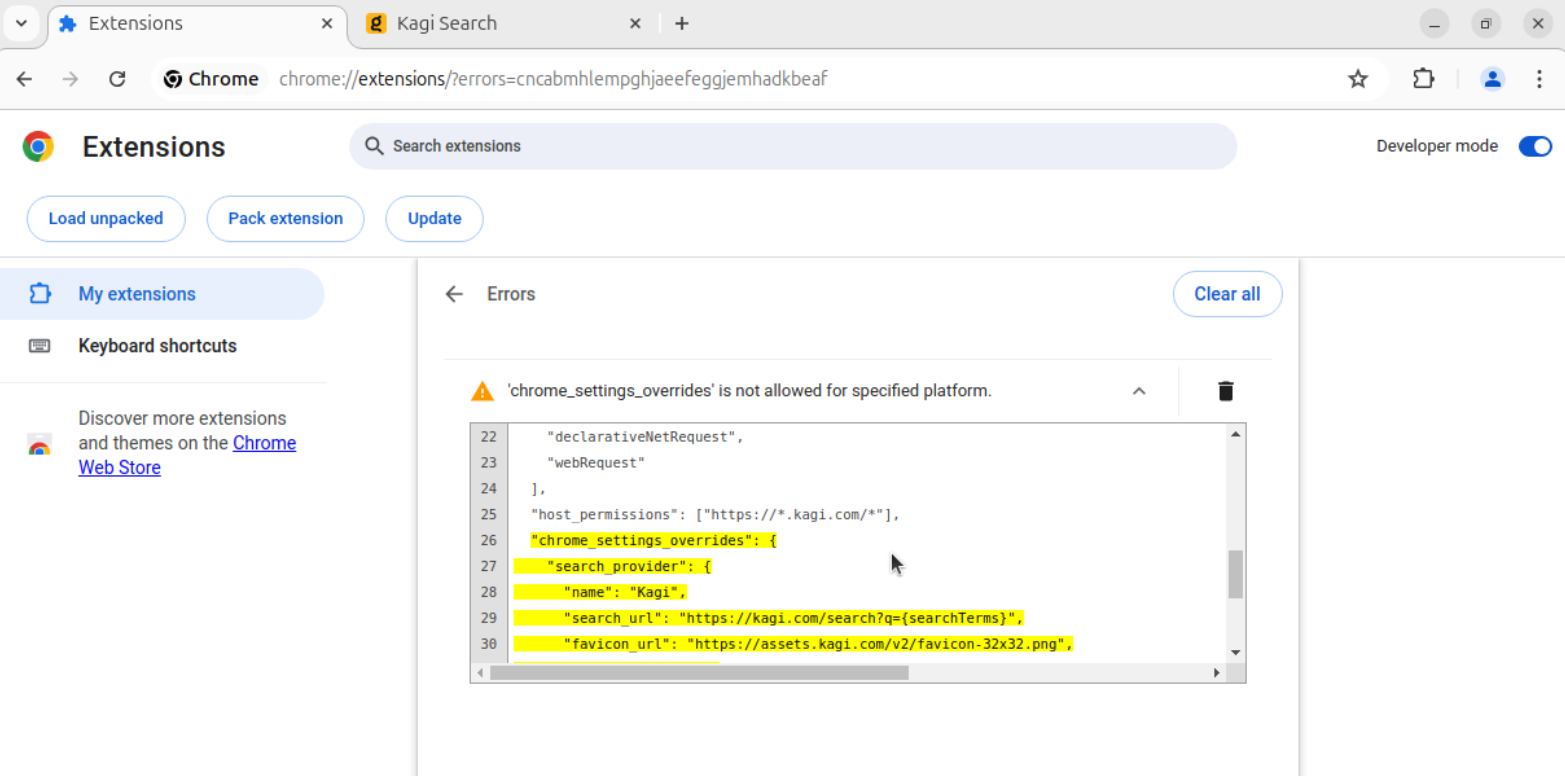Focus the Search extensions field
This screenshot has height=776, width=1565.
click(793, 146)
